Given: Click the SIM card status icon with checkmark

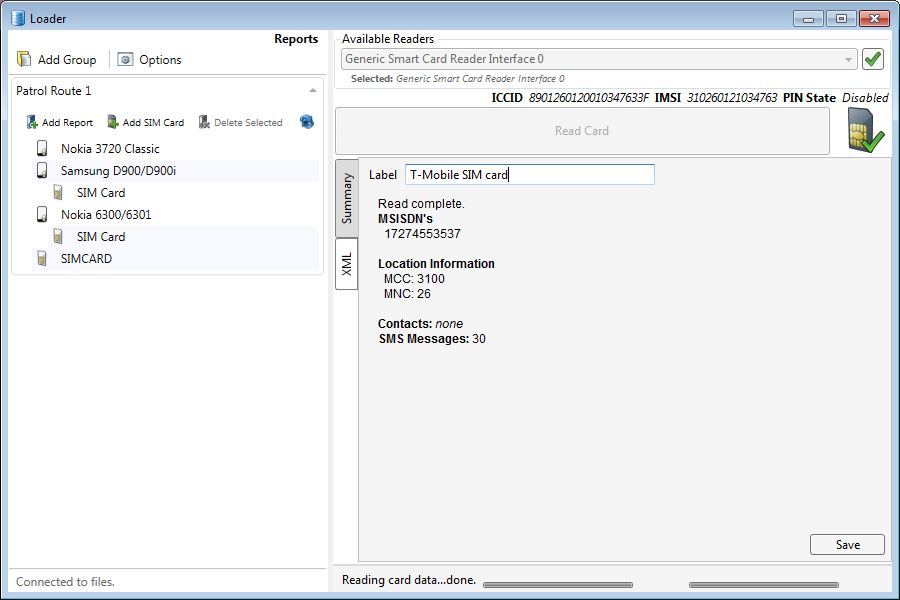Looking at the screenshot, I should (x=866, y=130).
